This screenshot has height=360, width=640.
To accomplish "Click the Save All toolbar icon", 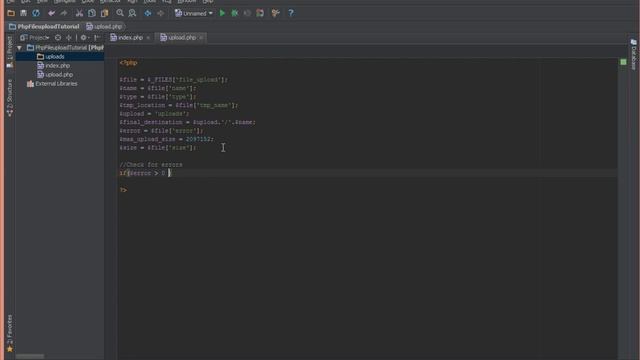I will [23, 13].
